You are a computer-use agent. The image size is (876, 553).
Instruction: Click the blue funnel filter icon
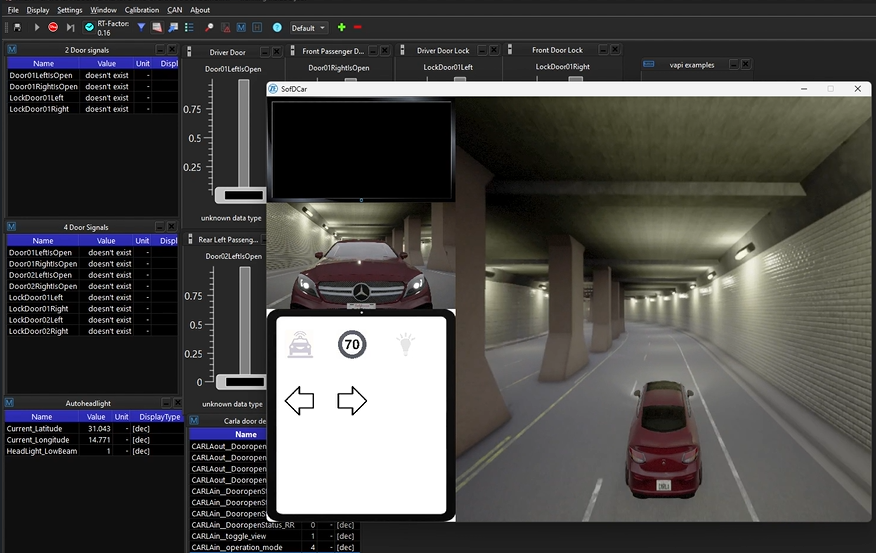coord(141,27)
